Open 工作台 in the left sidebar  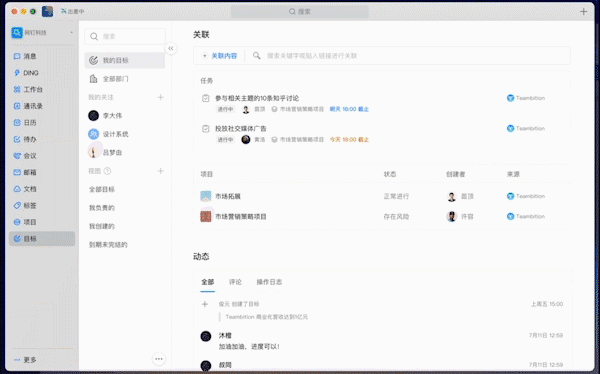coord(42,89)
